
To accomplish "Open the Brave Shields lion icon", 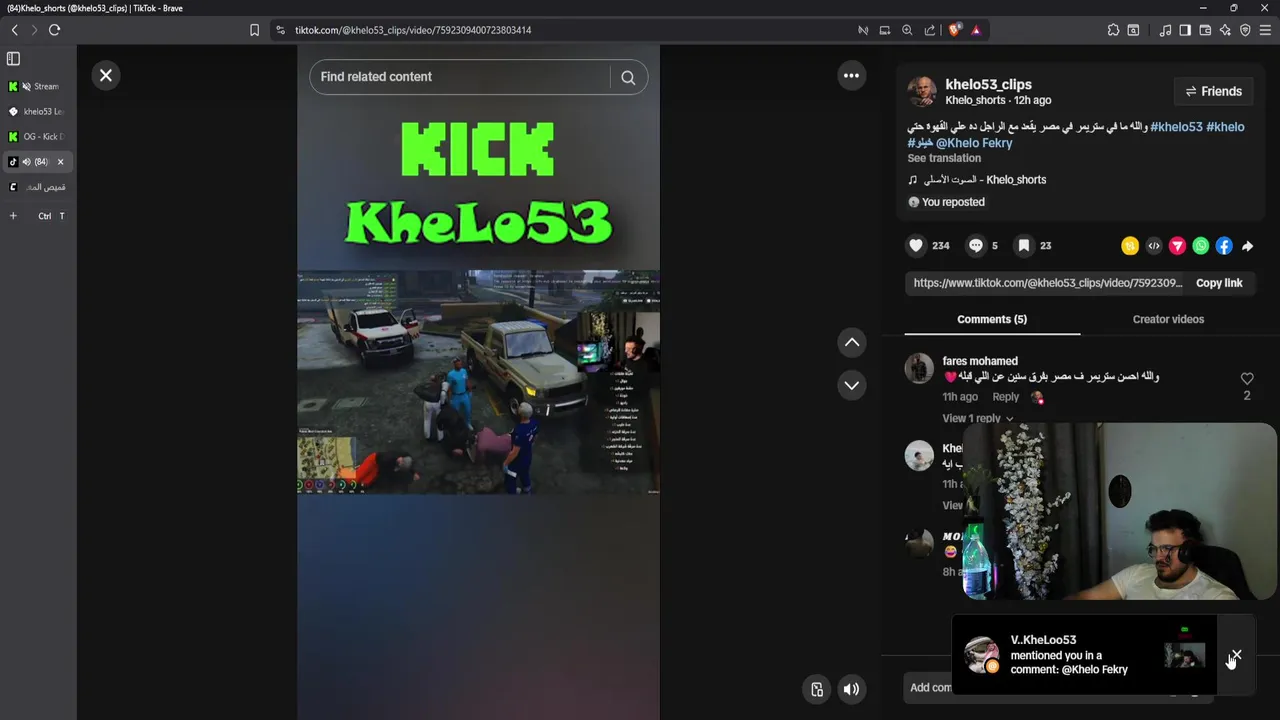I will (x=954, y=30).
